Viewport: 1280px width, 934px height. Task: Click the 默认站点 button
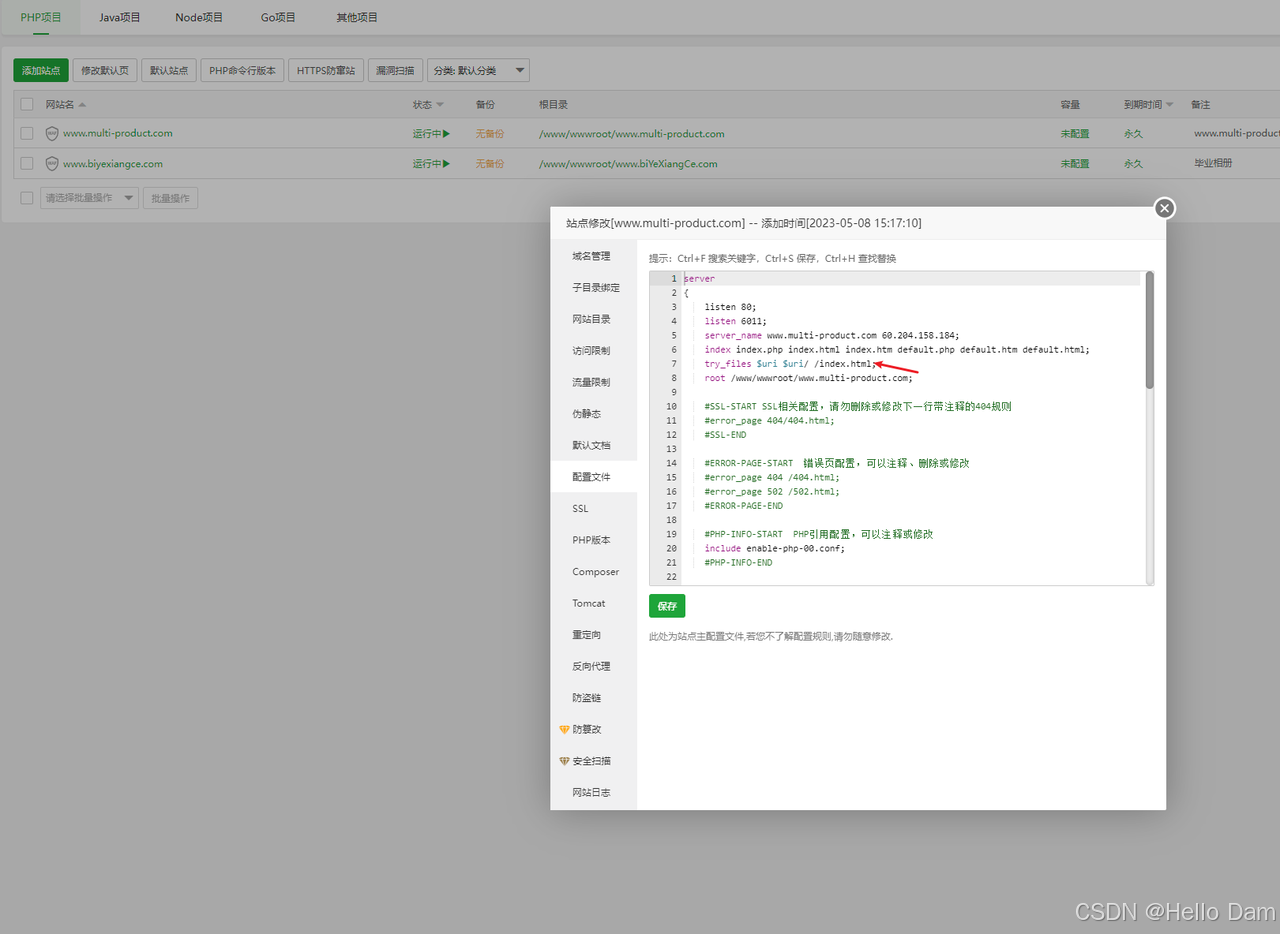tap(168, 70)
